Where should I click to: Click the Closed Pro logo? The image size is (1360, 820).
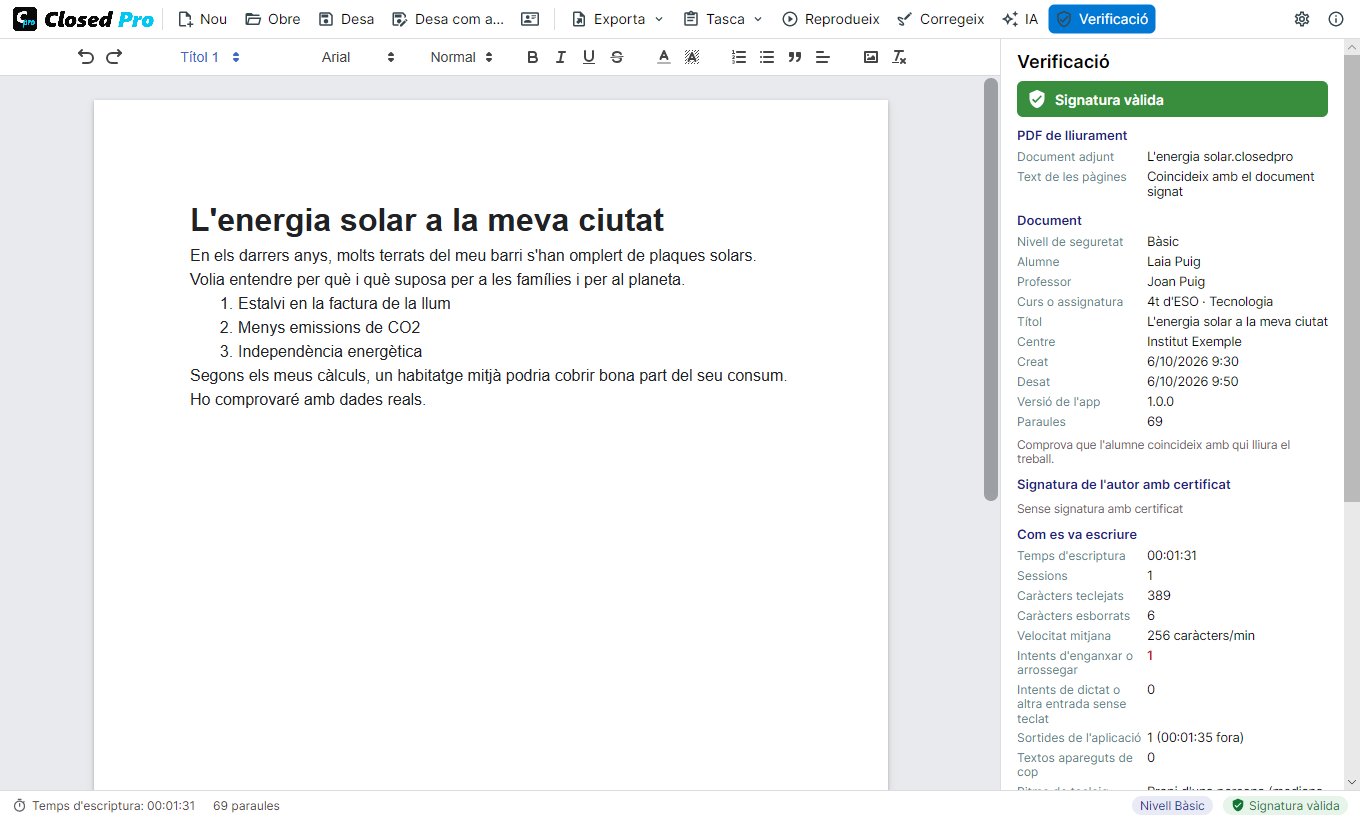[84, 19]
